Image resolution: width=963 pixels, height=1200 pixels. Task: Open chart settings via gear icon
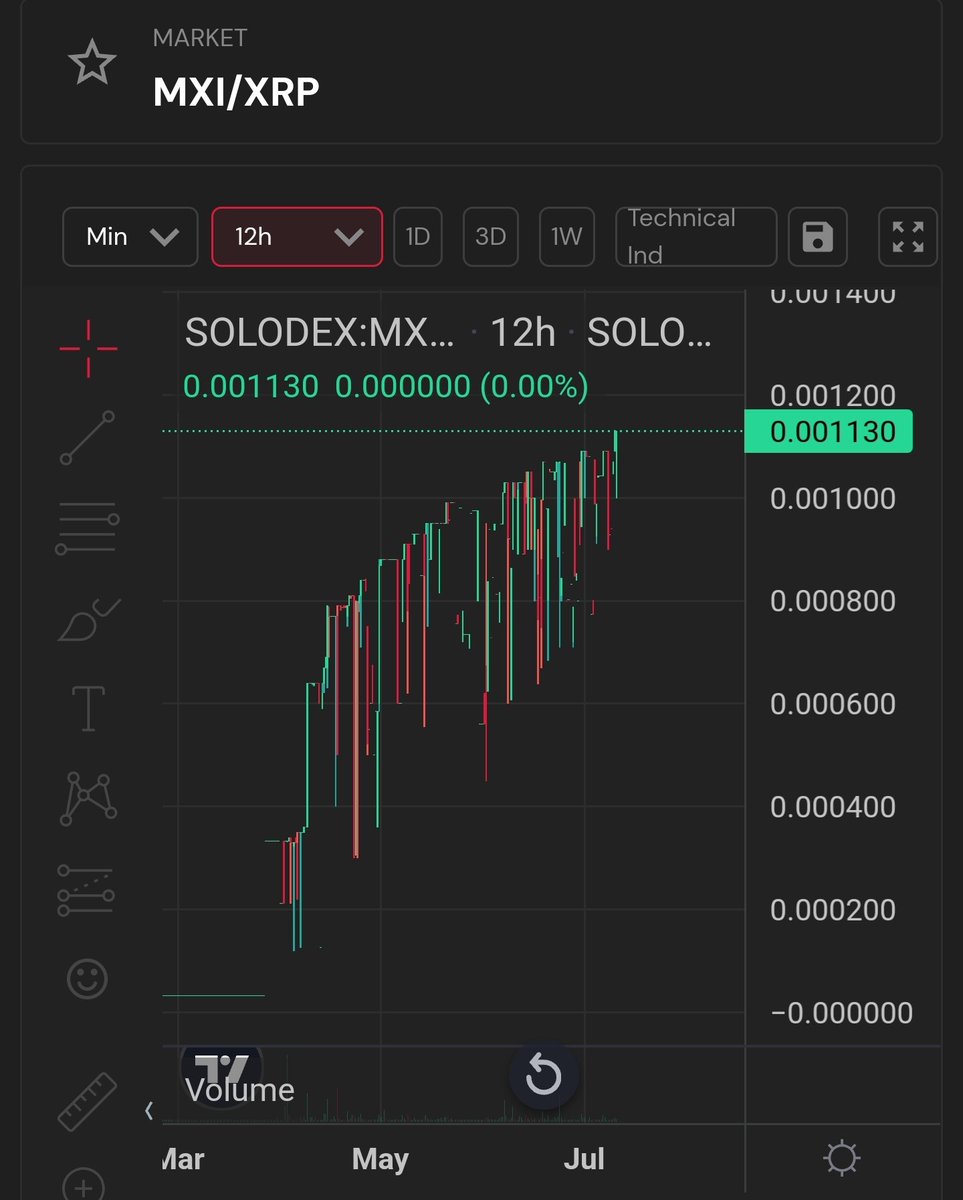841,1158
